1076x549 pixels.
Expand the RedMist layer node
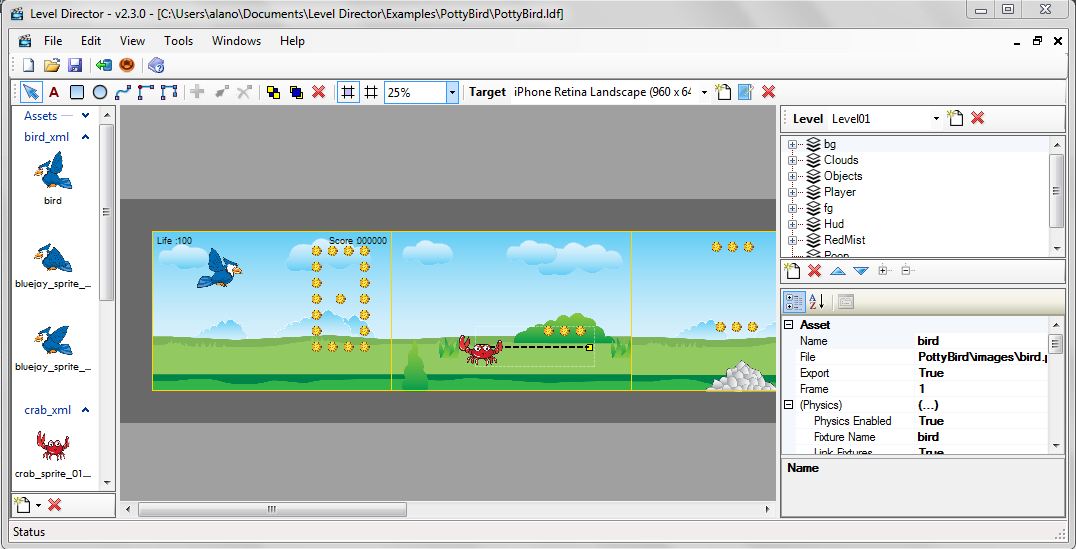click(792, 240)
